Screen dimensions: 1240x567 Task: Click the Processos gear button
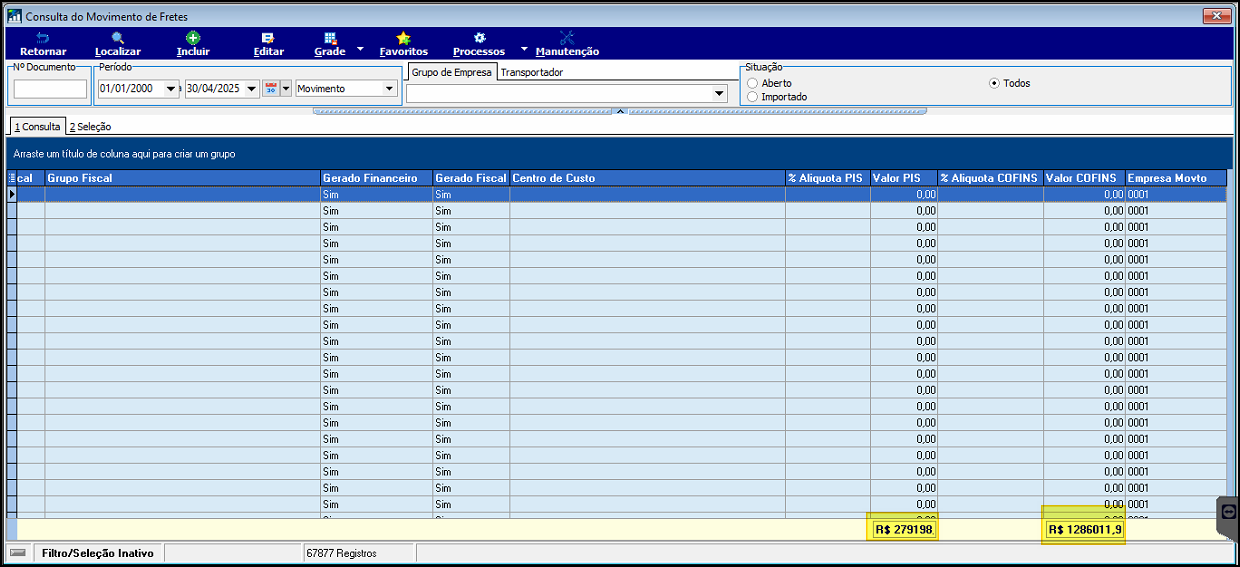pyautogui.click(x=479, y=44)
